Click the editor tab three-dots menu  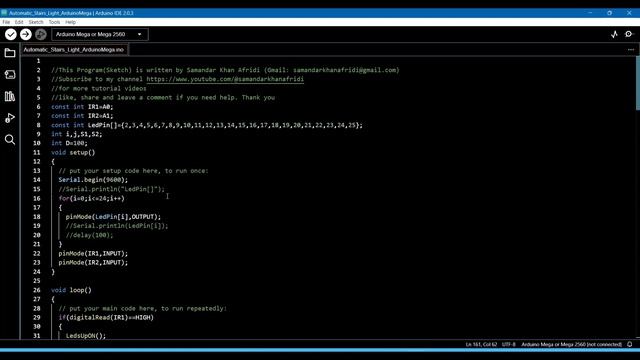click(x=631, y=49)
